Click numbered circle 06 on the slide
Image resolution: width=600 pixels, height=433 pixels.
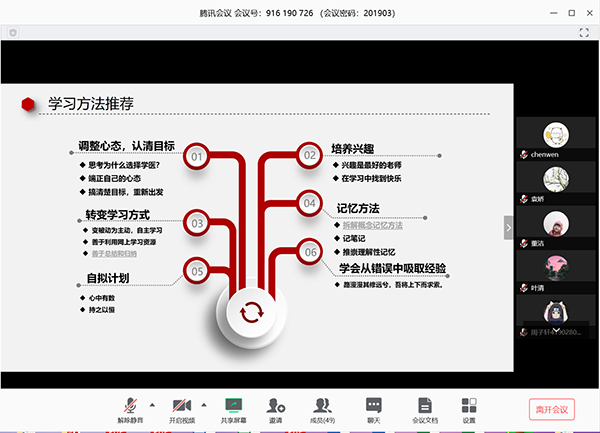[310, 252]
